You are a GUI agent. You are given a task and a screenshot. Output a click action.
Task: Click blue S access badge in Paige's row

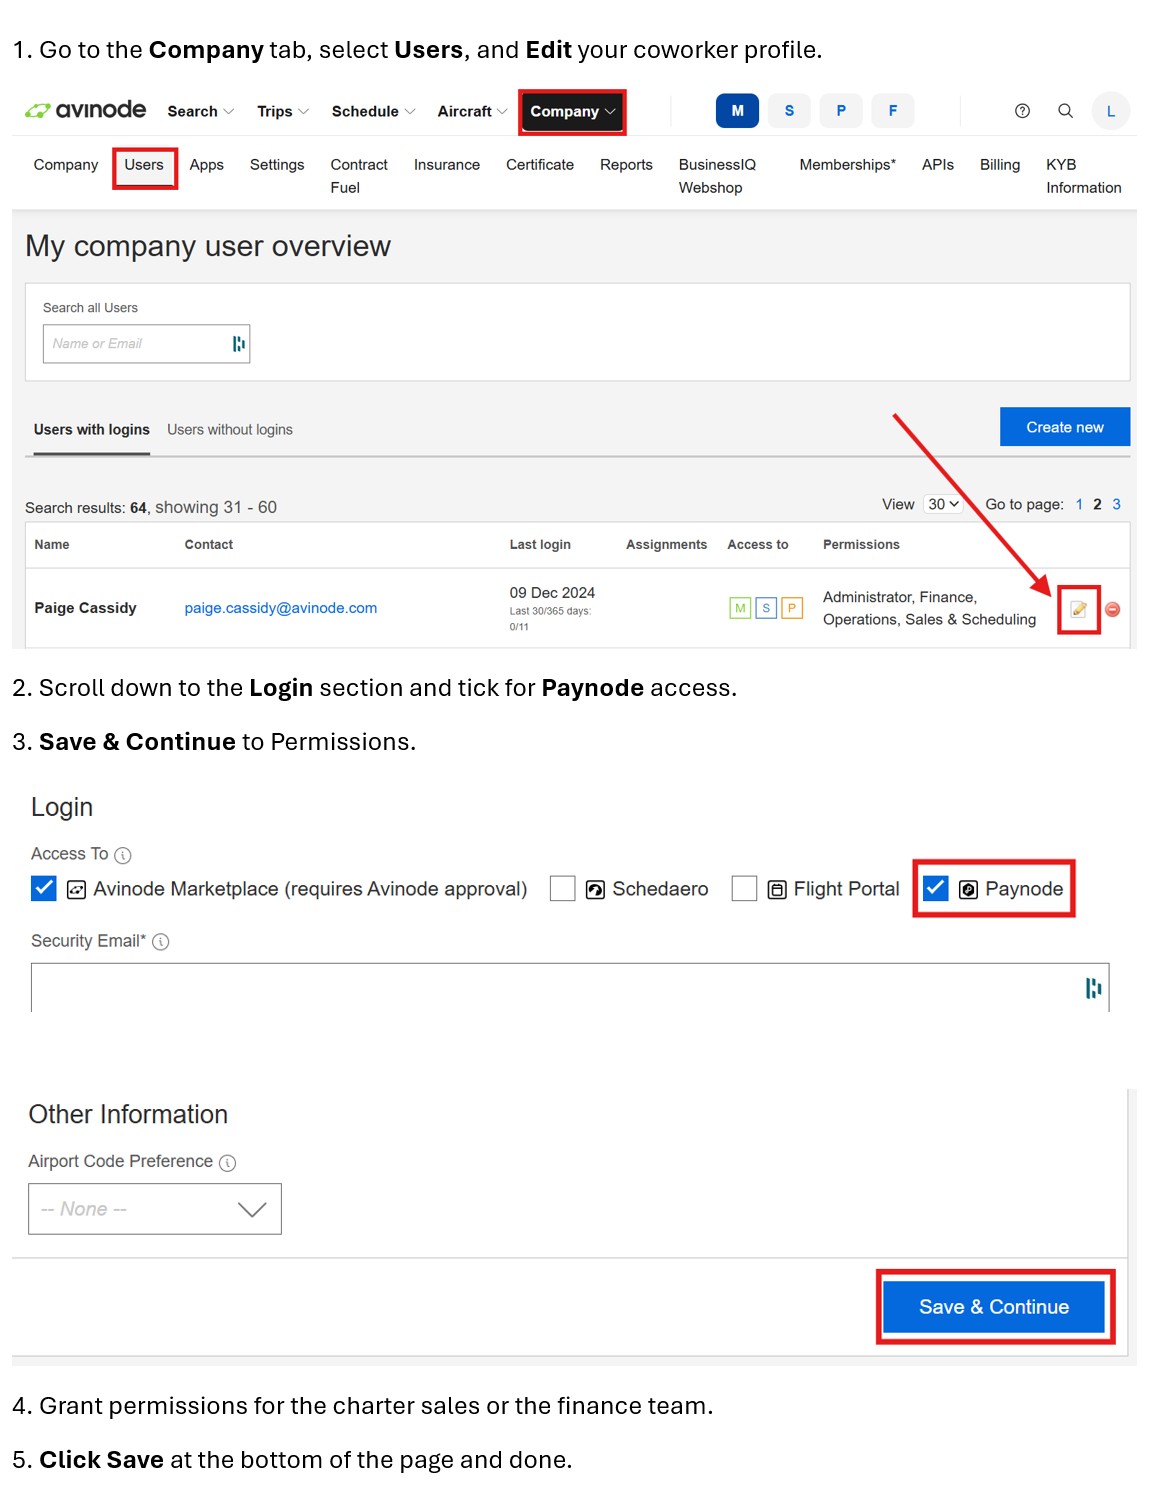766,608
